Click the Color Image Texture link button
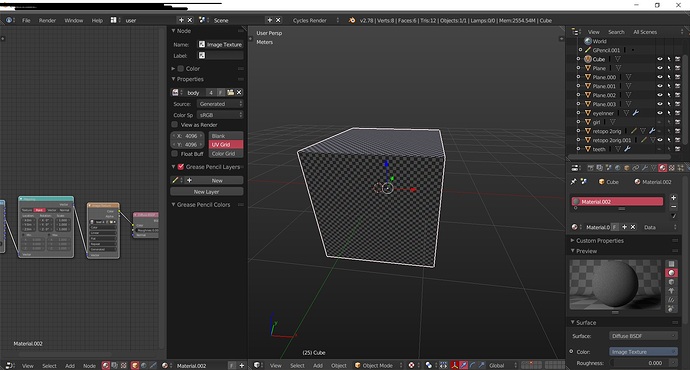 click(x=643, y=352)
